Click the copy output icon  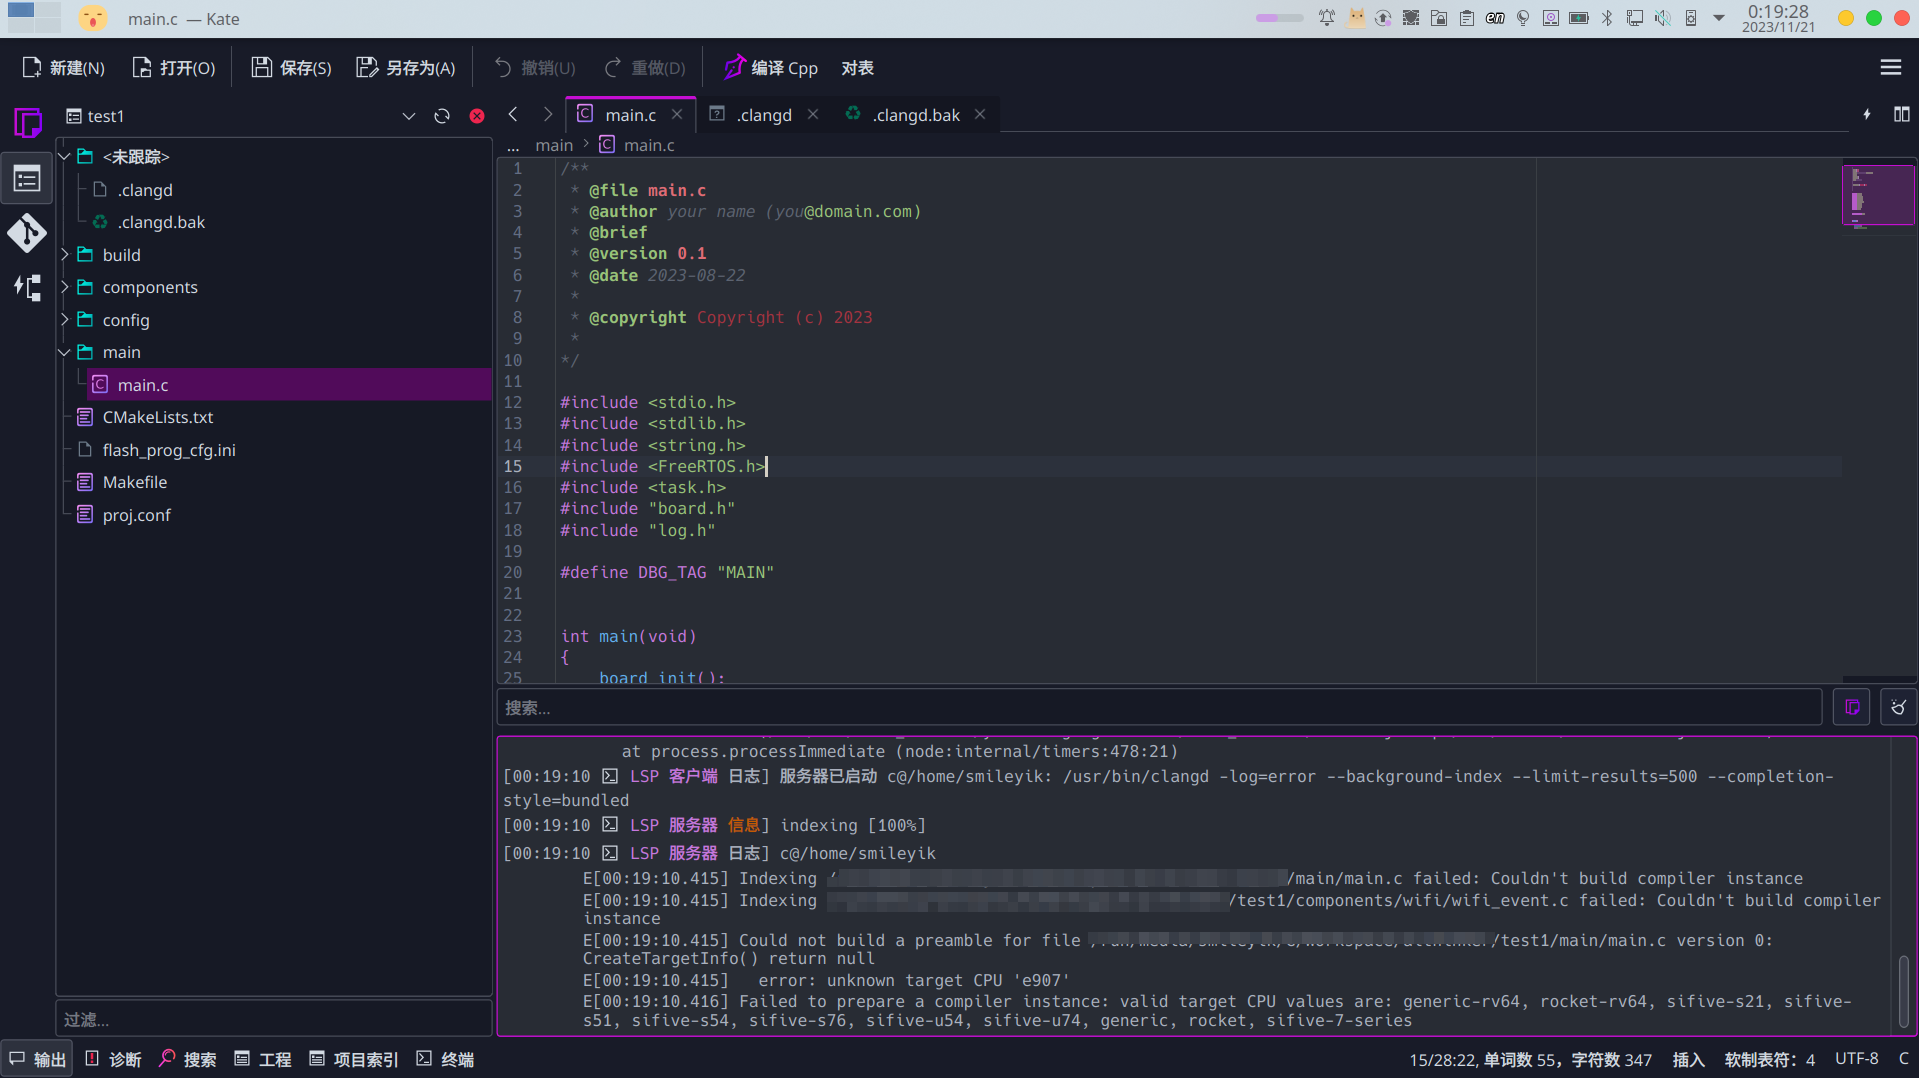click(1852, 708)
